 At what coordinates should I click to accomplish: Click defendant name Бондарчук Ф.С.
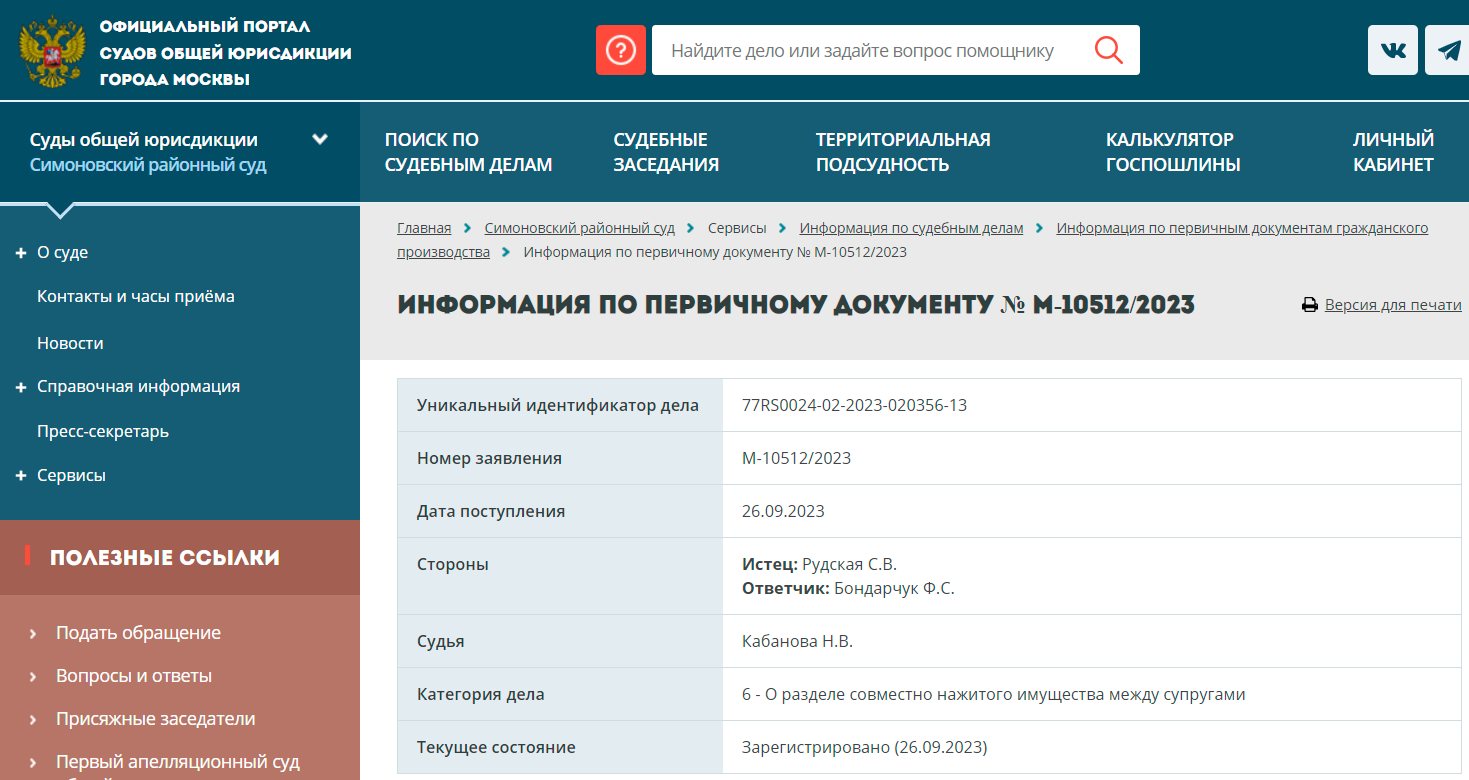894,588
